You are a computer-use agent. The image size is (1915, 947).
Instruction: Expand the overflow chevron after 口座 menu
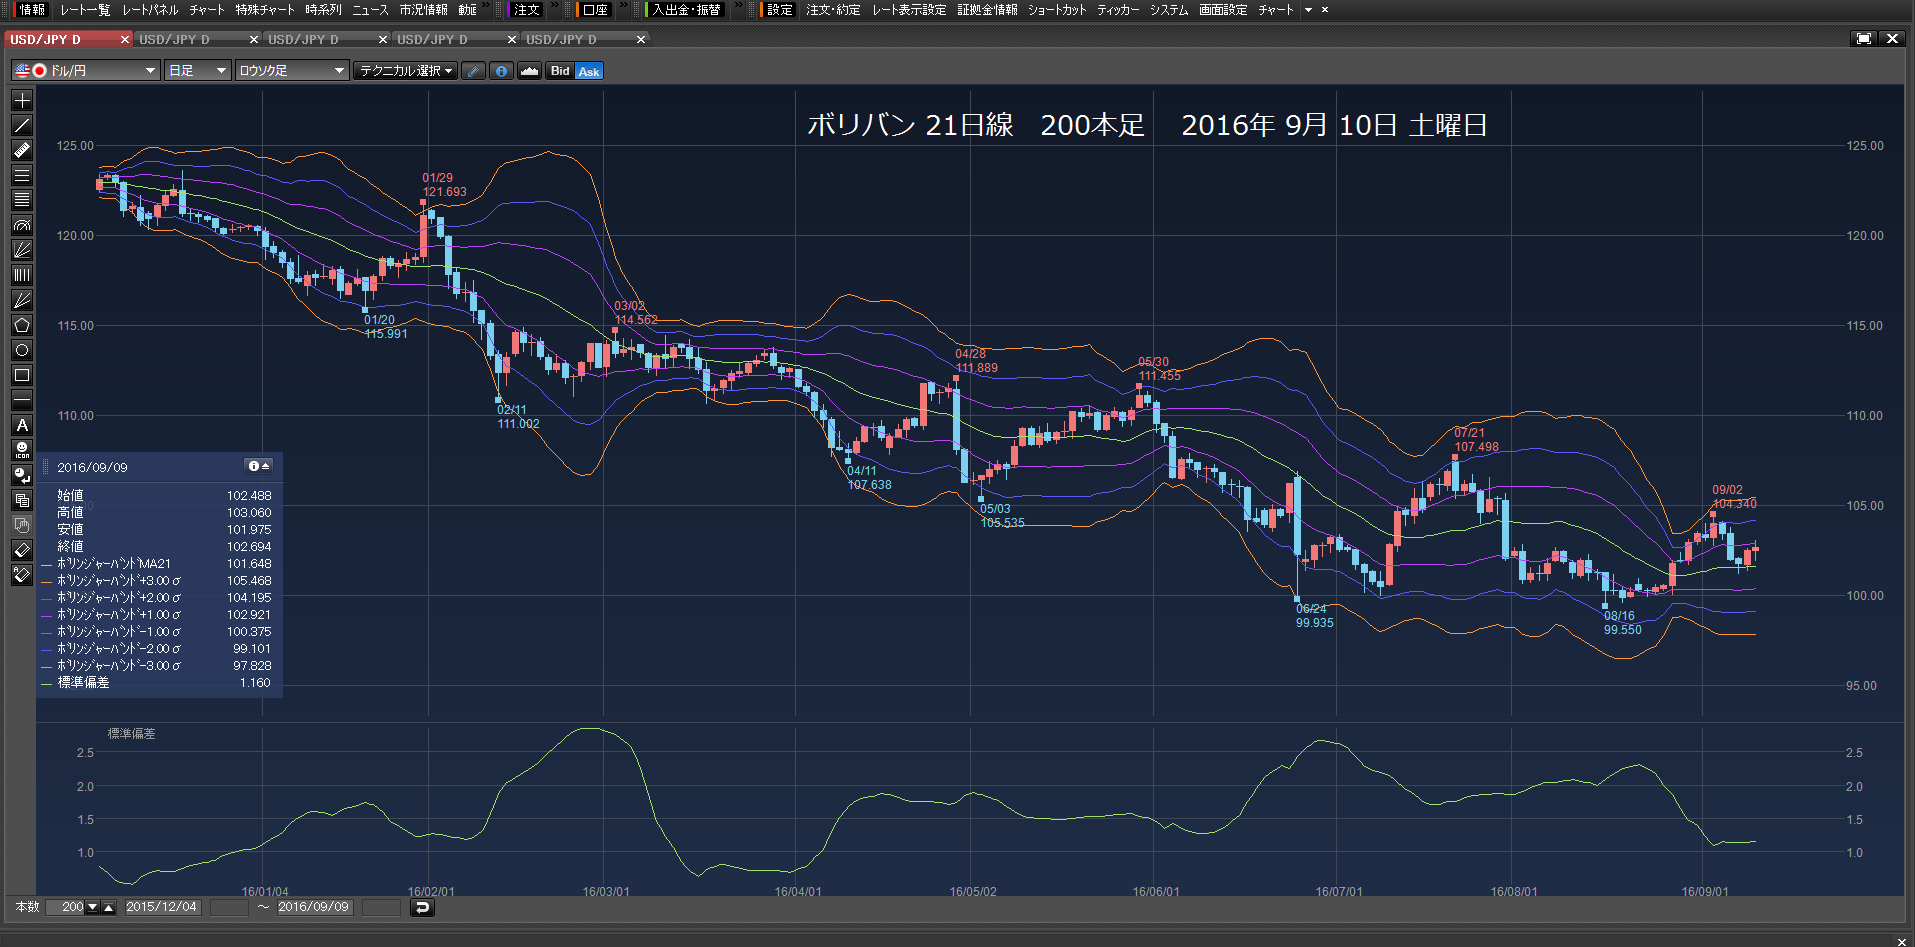[623, 7]
